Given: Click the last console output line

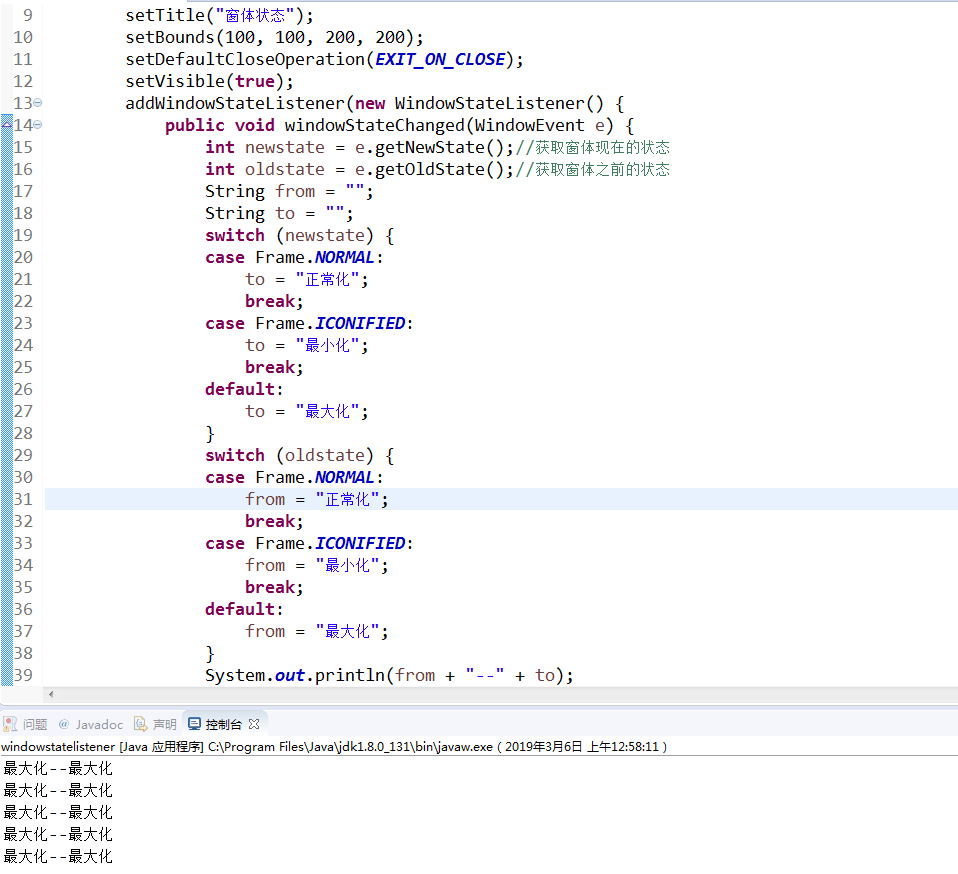Looking at the screenshot, I should (x=58, y=856).
